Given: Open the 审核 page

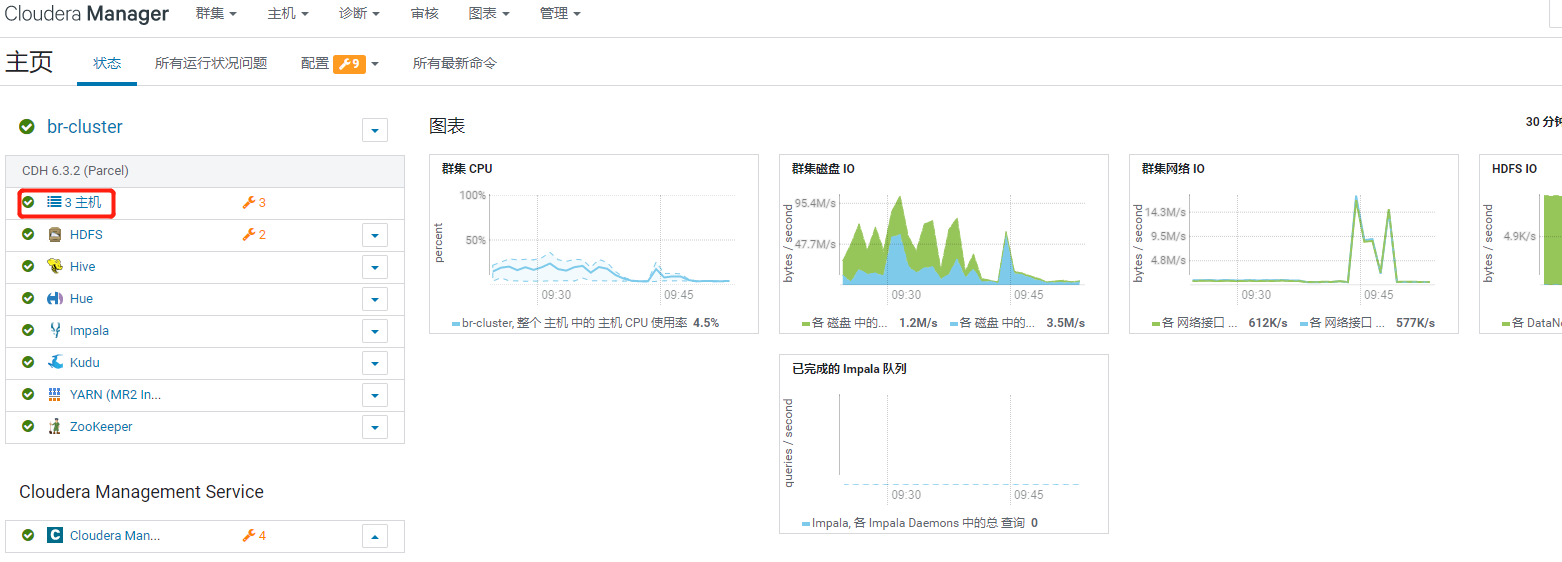Looking at the screenshot, I should pos(424,14).
